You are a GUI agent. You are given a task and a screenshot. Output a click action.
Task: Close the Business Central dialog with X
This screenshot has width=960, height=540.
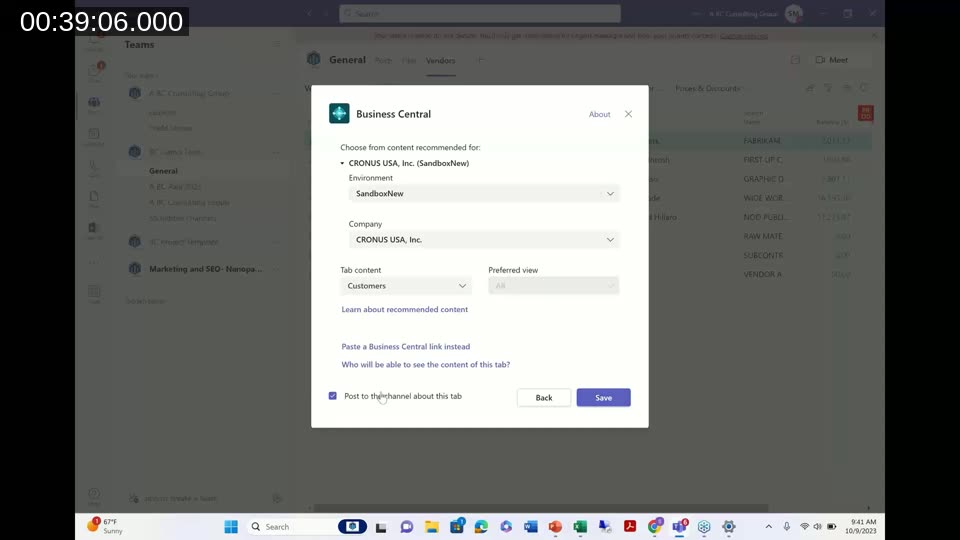point(628,114)
